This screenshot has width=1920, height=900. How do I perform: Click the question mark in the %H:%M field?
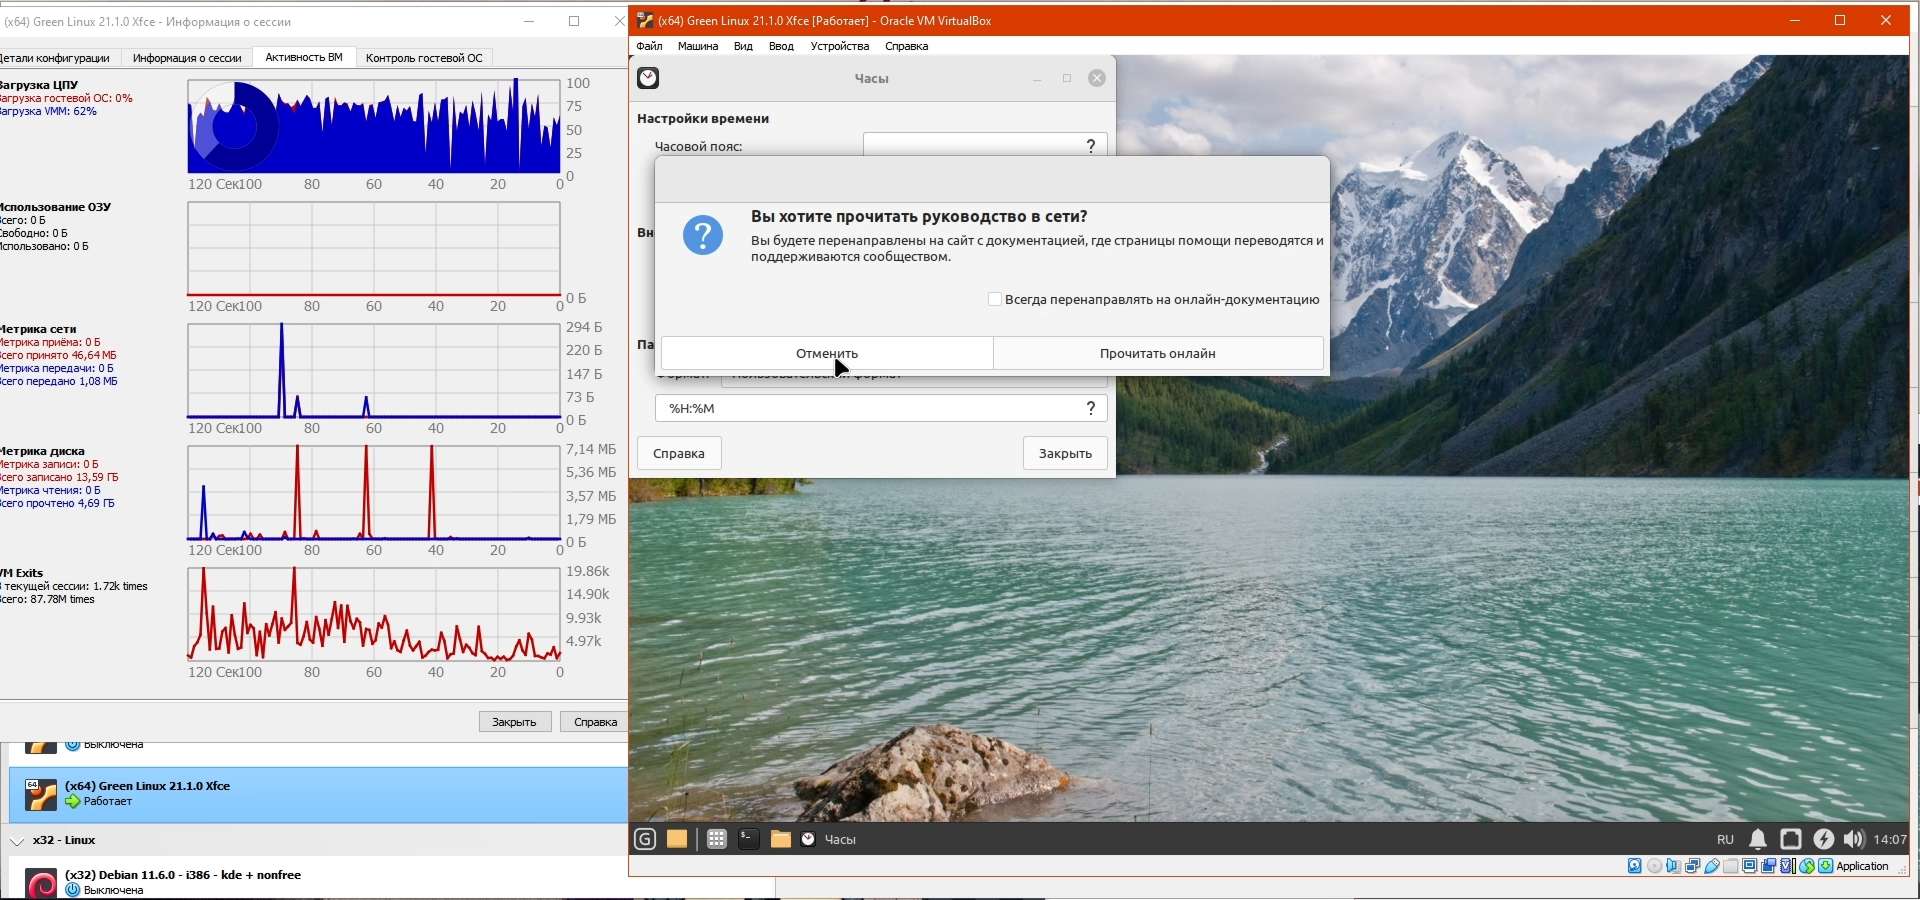point(1091,408)
